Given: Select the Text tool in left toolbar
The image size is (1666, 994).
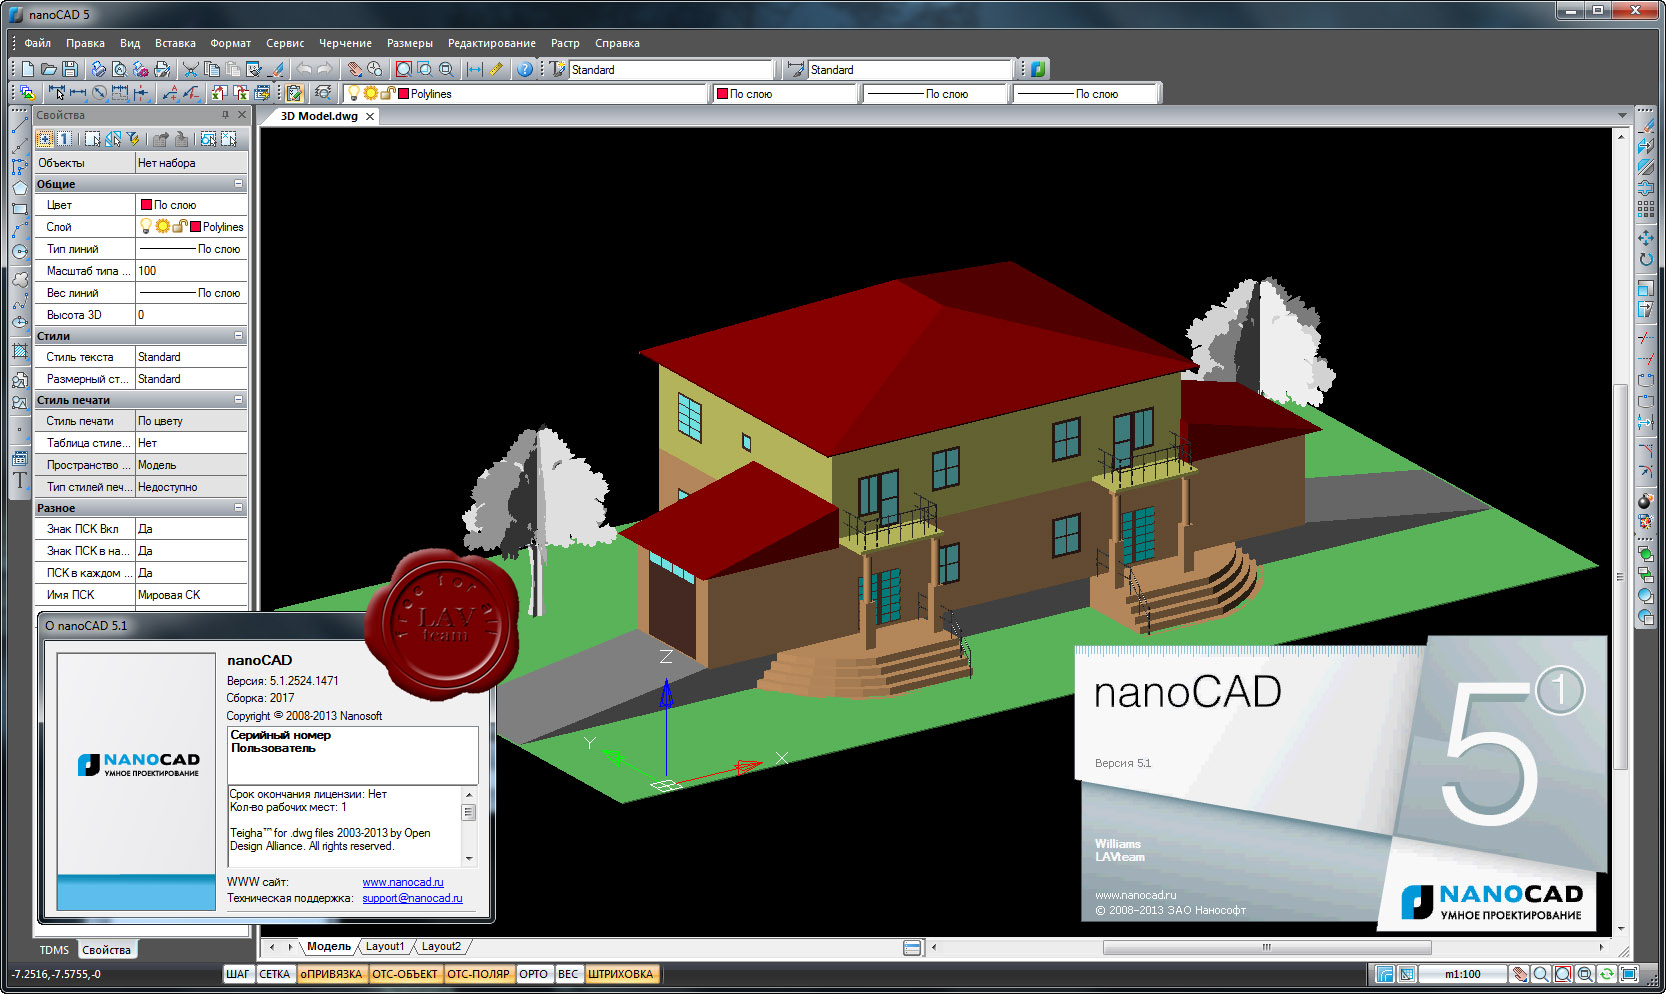Looking at the screenshot, I should [x=19, y=480].
